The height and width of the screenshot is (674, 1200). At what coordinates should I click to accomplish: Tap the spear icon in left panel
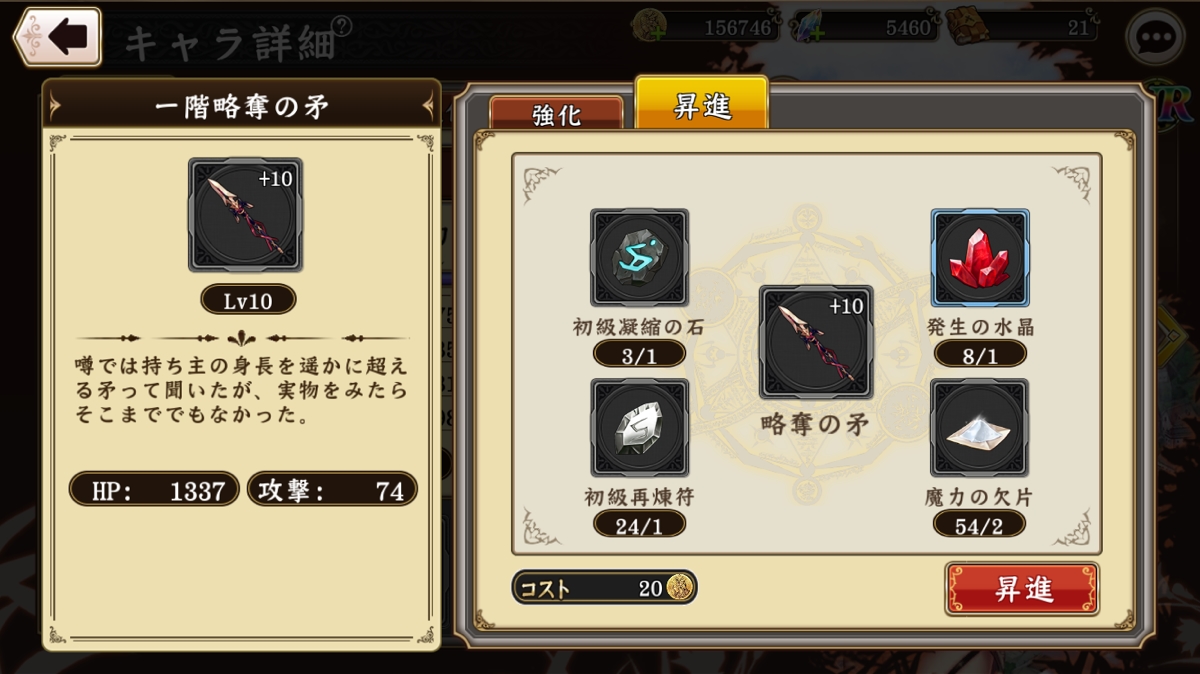pyautogui.click(x=245, y=215)
